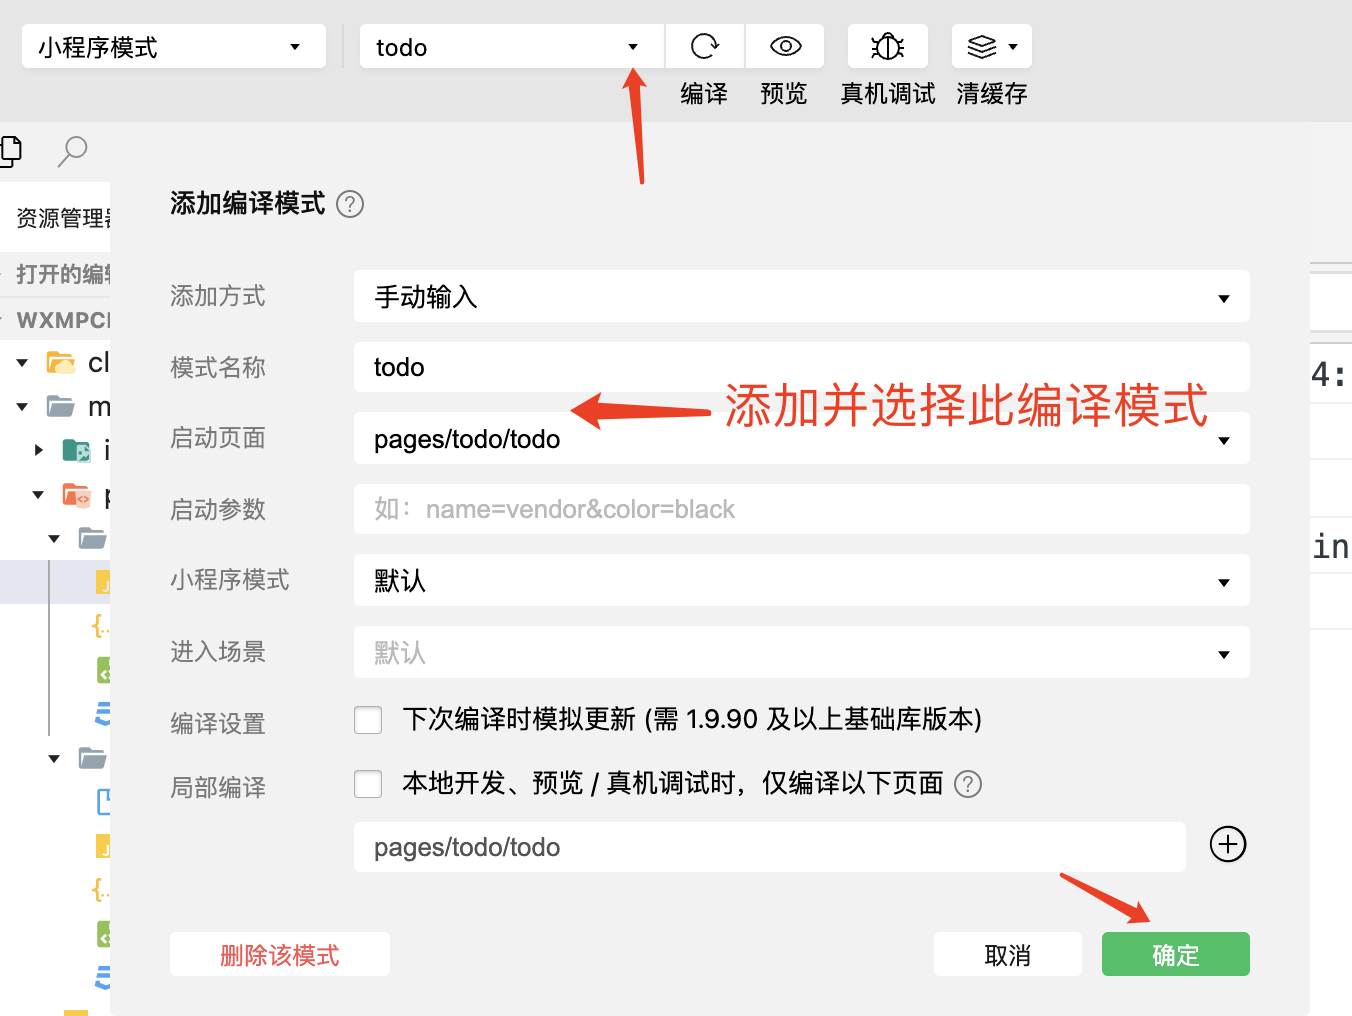This screenshot has width=1352, height=1016.
Task: Click the preview eye icon
Action: pyautogui.click(x=785, y=46)
